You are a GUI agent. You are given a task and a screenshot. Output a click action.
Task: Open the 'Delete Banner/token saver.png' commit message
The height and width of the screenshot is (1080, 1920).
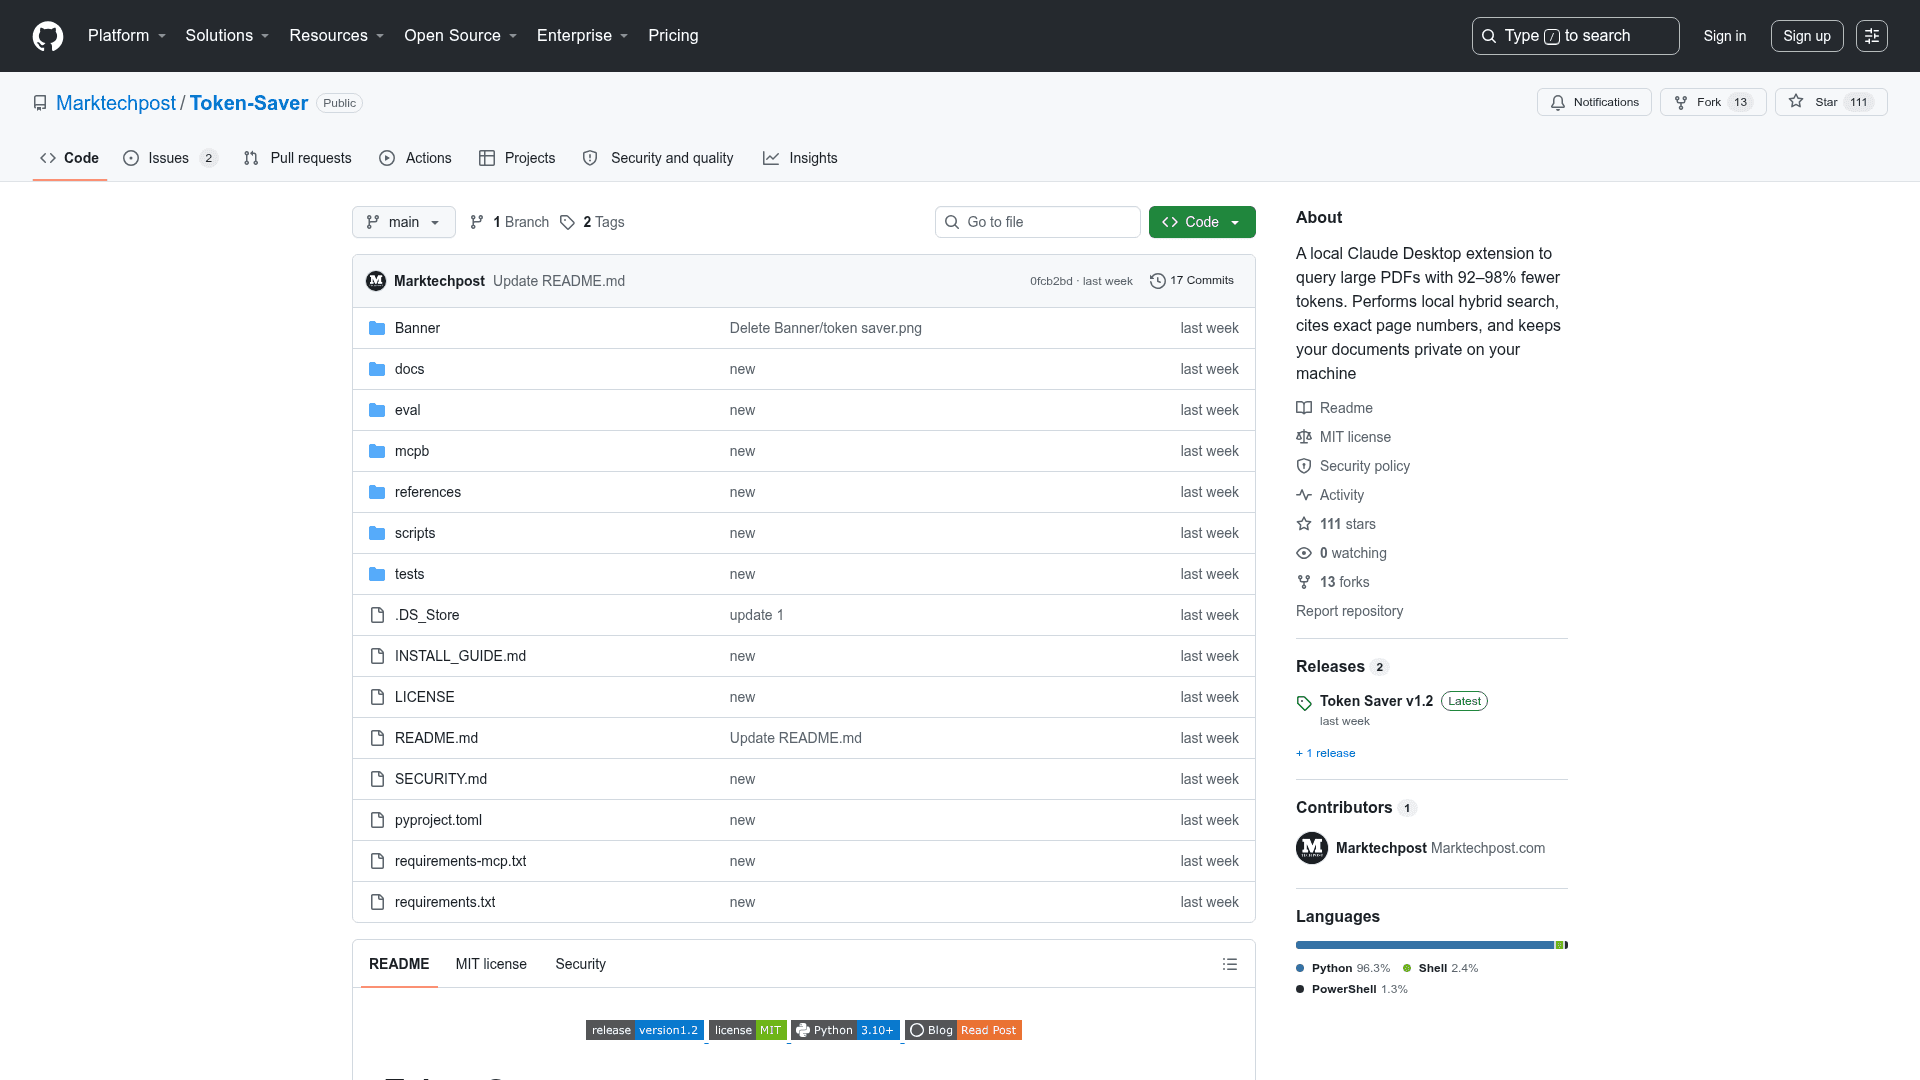pos(826,328)
